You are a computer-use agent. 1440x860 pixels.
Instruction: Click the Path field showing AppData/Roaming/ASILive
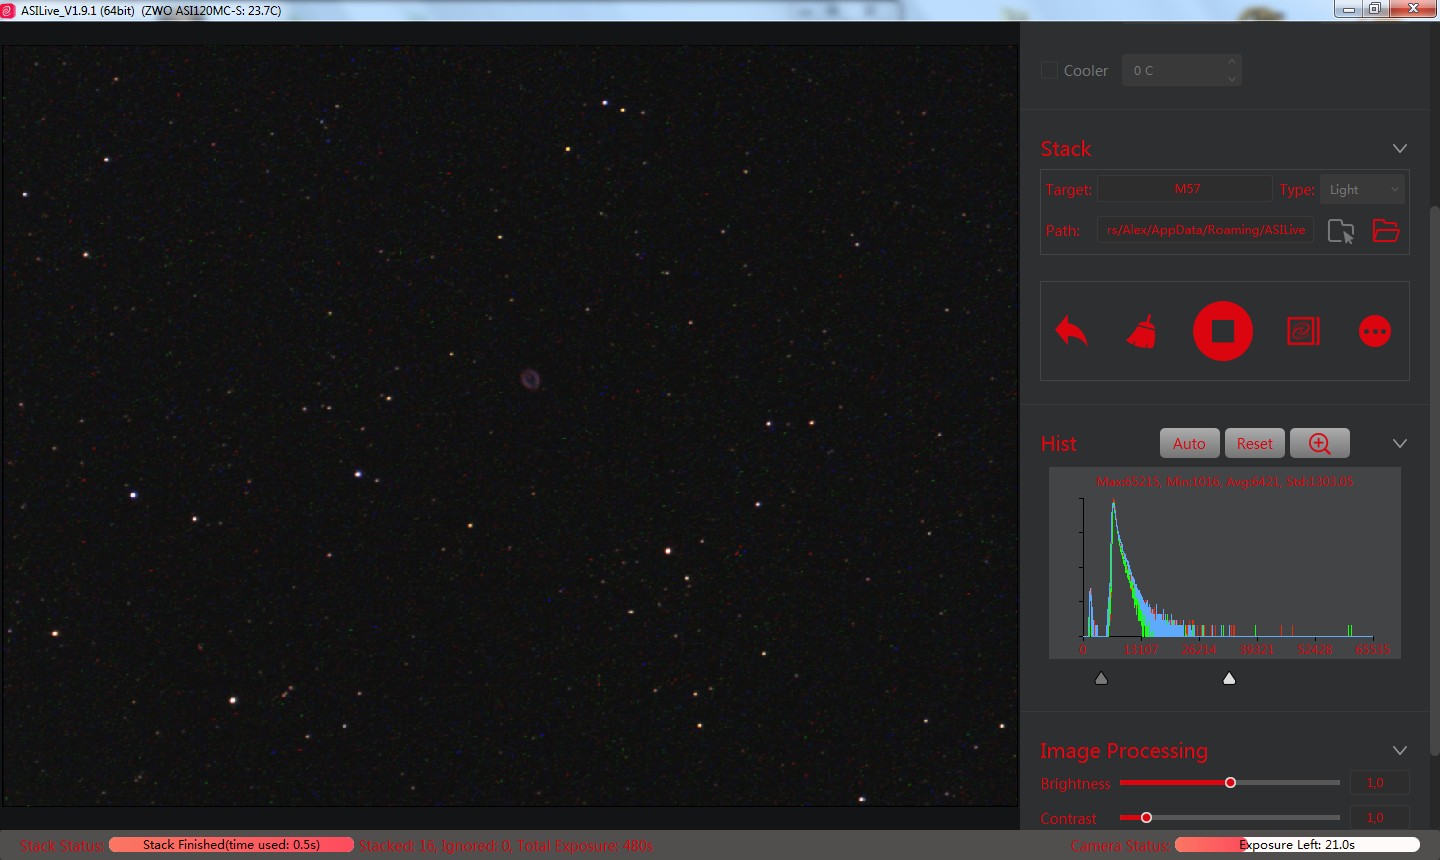coord(1205,230)
